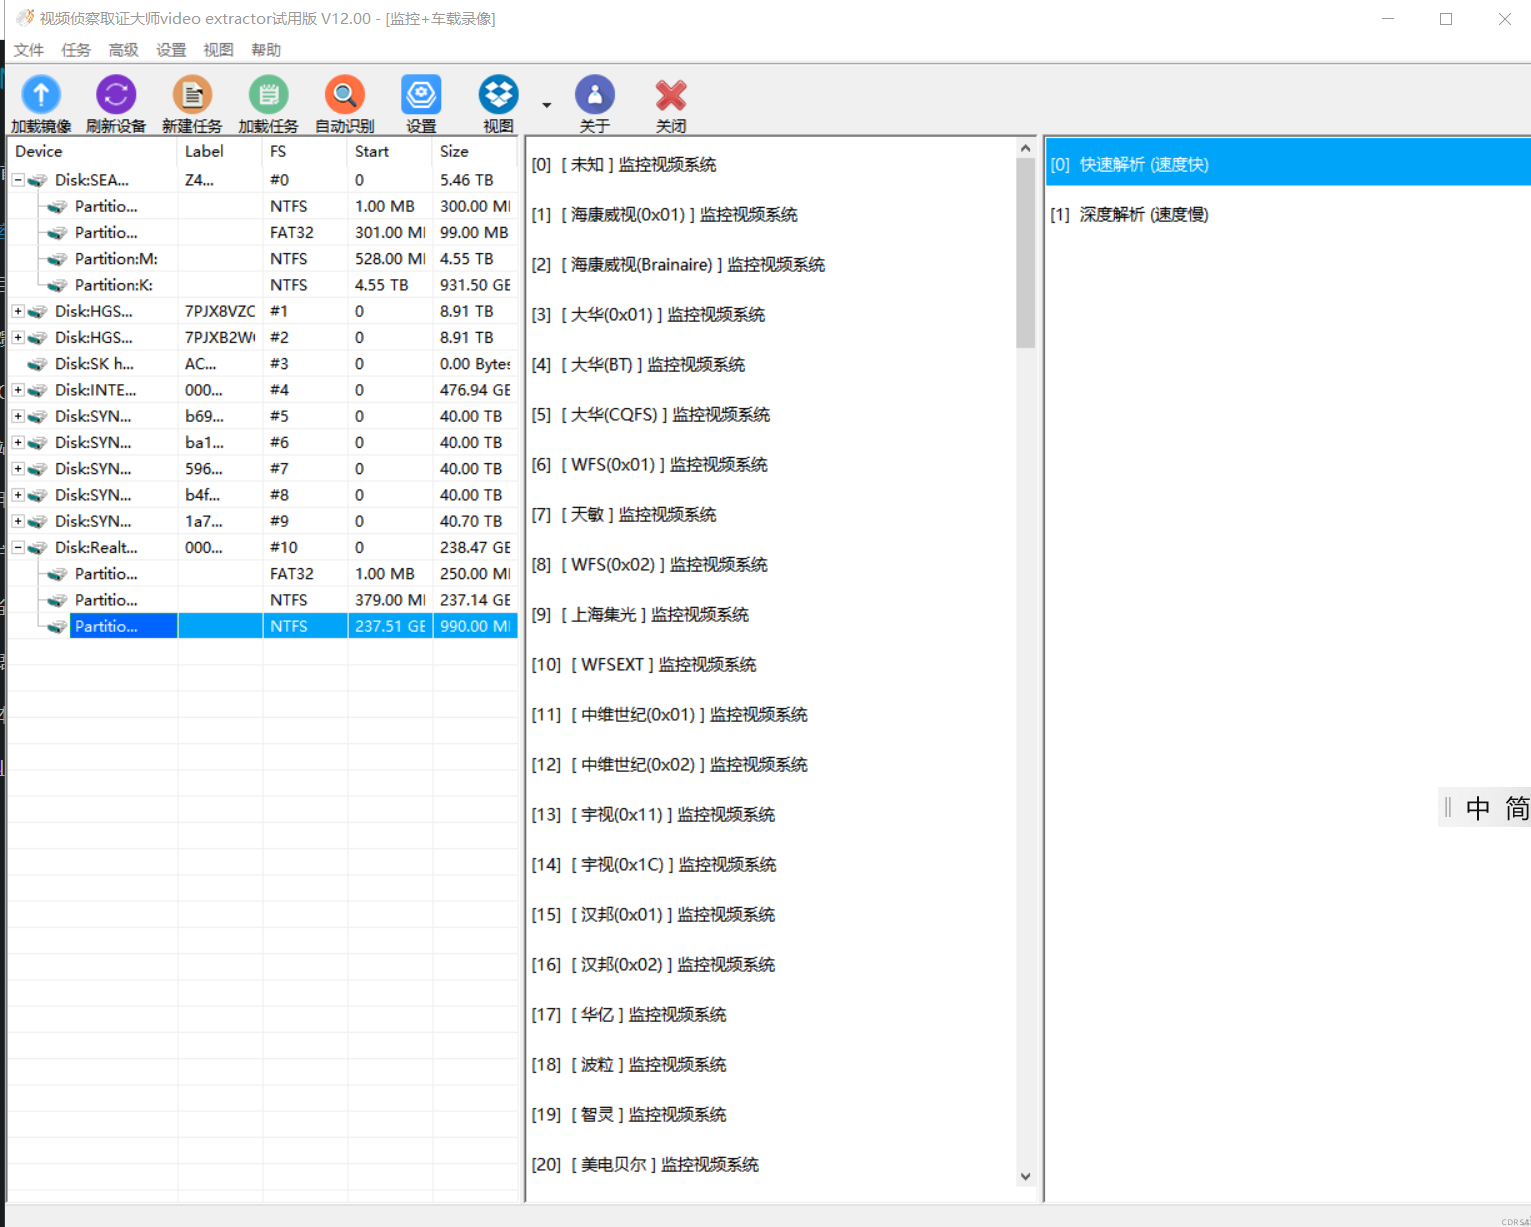Screen dimensions: 1531x1227
Task: Open the 设置 settings toolbar icon
Action: [x=421, y=95]
